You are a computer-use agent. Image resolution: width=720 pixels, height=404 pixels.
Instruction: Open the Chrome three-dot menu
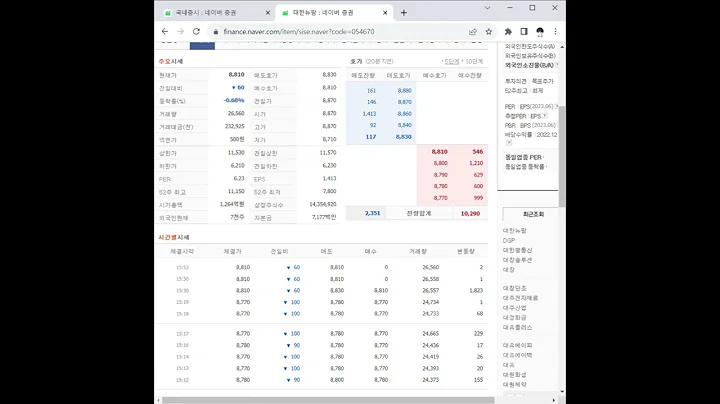(x=556, y=32)
